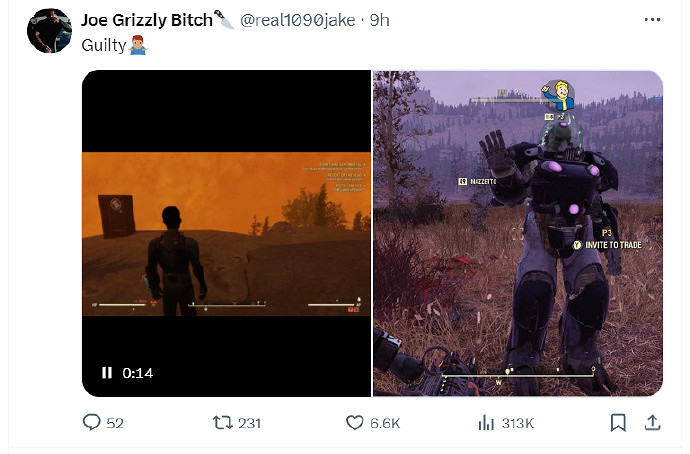The width and height of the screenshot is (690, 454).
Task: Open the 9h timestamp permalink
Action: click(x=379, y=20)
